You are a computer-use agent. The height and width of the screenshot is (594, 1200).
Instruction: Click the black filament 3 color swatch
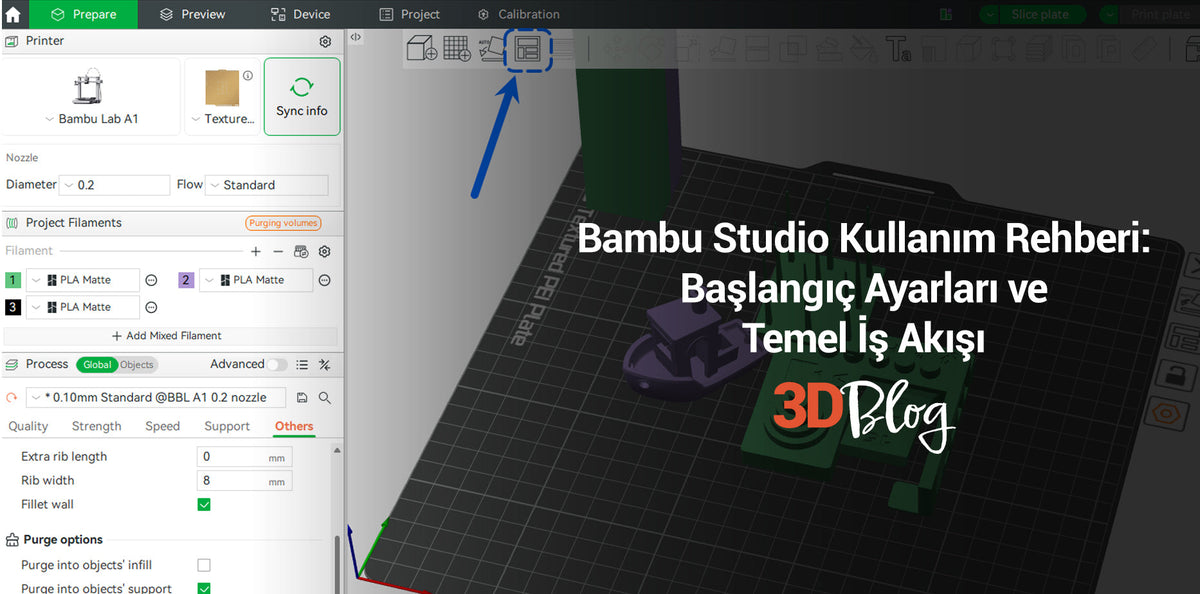(x=13, y=307)
